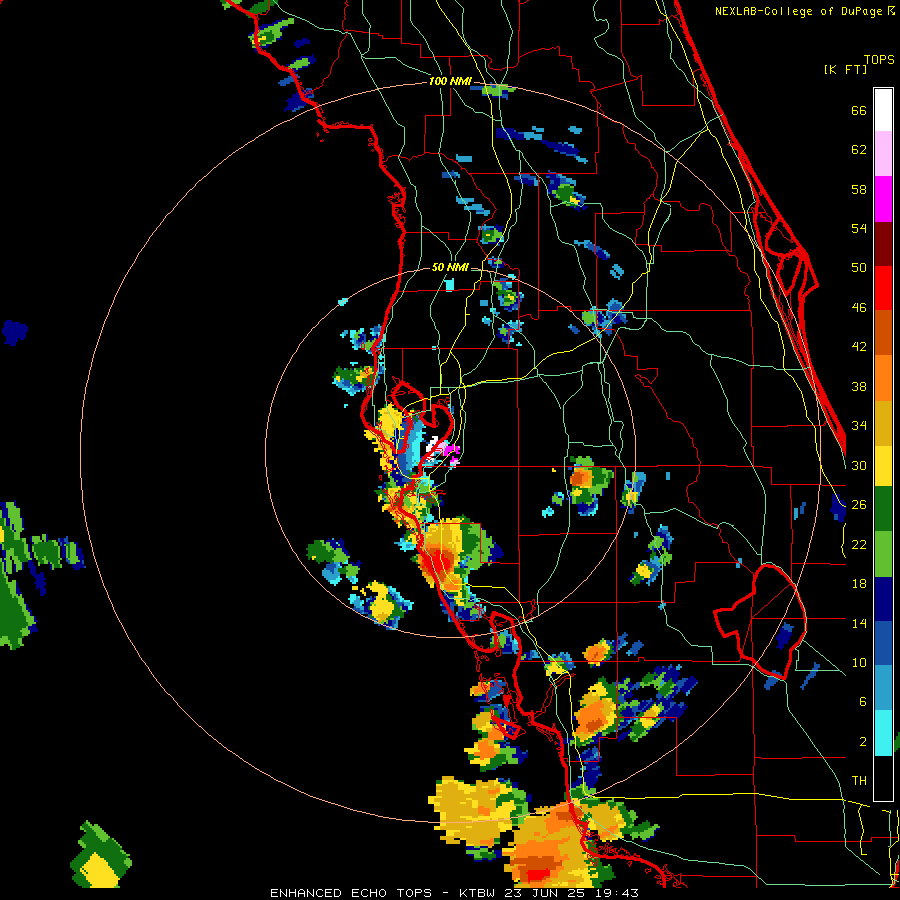Click the legend value 34

tap(859, 426)
